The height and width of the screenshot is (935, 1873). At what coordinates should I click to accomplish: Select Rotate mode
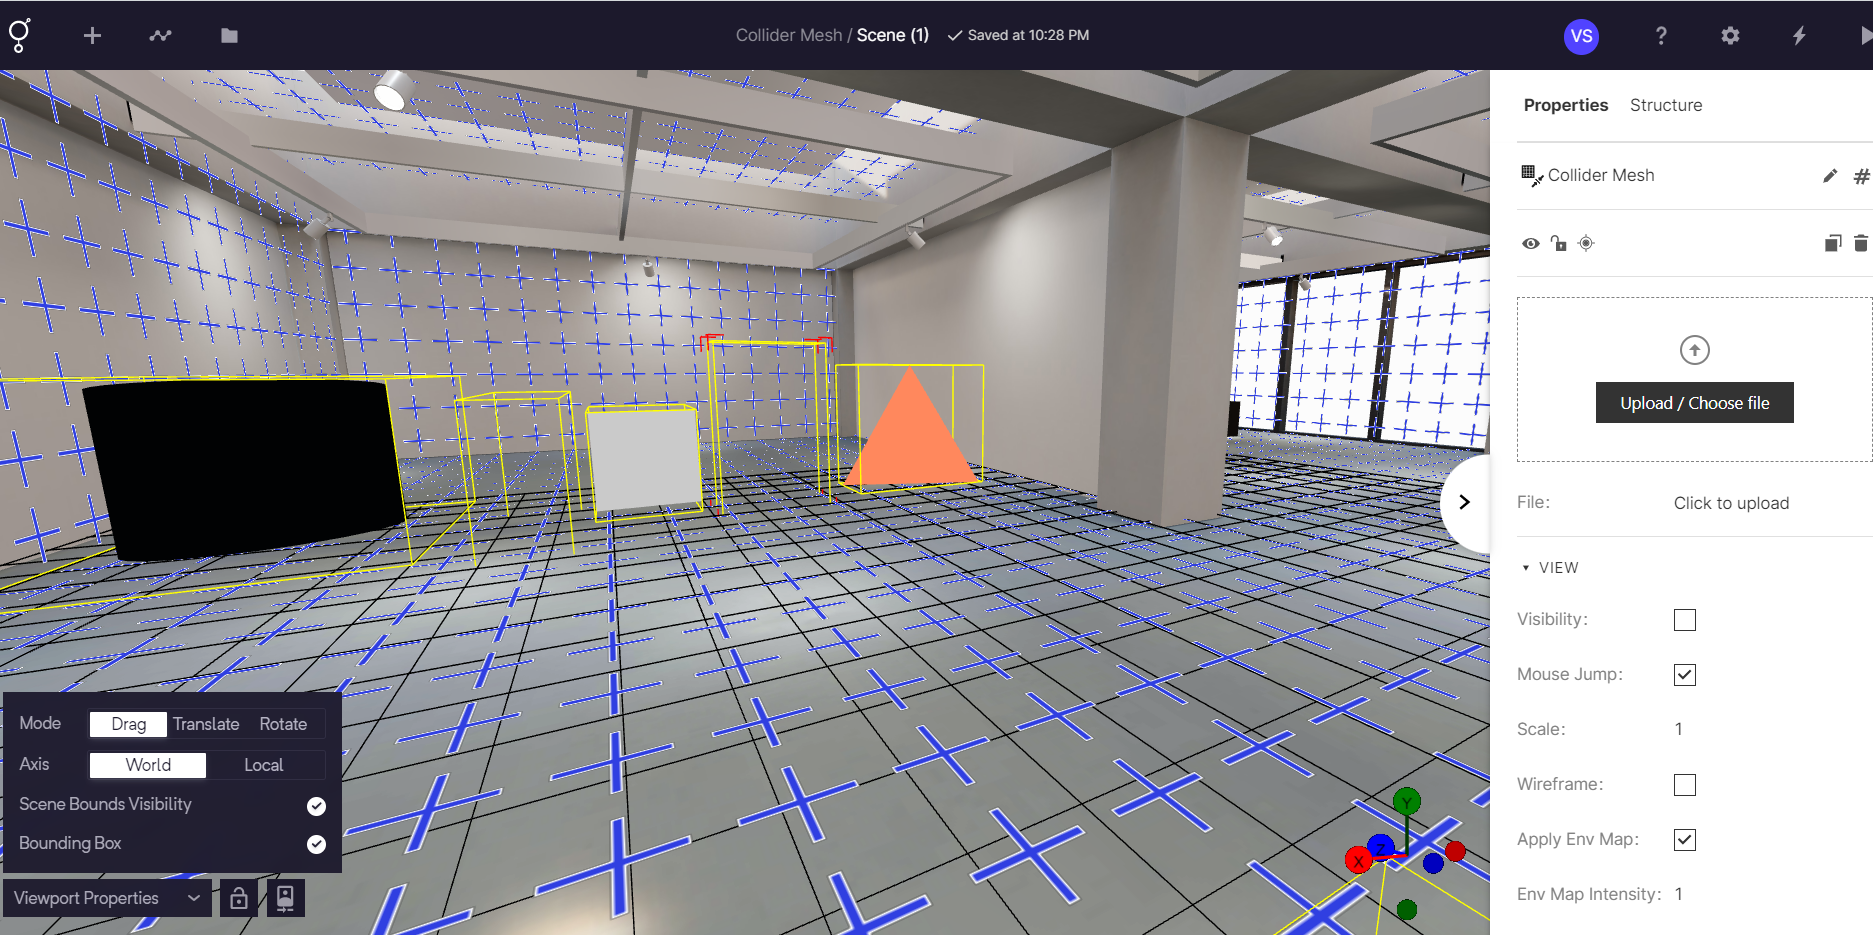tap(283, 724)
